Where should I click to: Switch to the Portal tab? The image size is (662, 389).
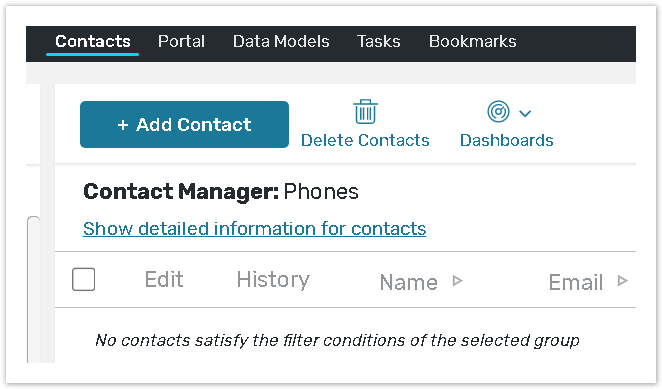182,41
